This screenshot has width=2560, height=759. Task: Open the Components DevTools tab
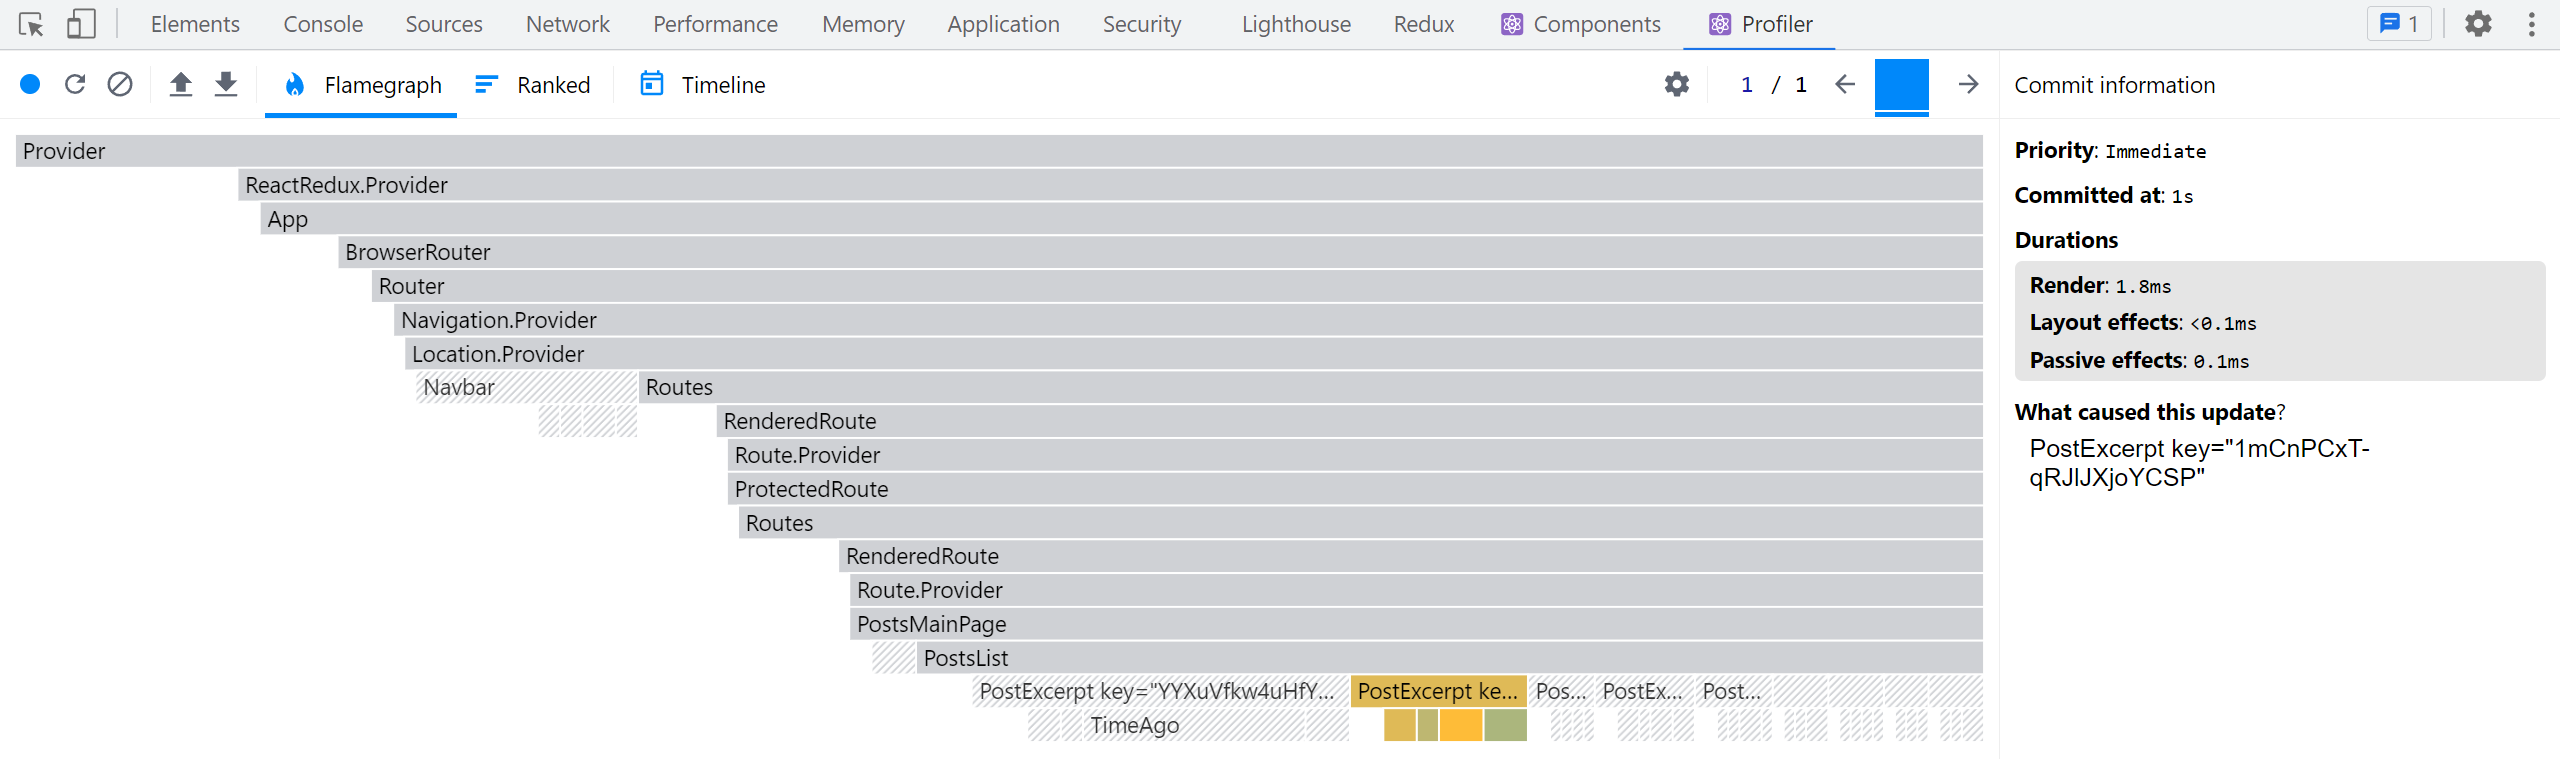point(1581,24)
